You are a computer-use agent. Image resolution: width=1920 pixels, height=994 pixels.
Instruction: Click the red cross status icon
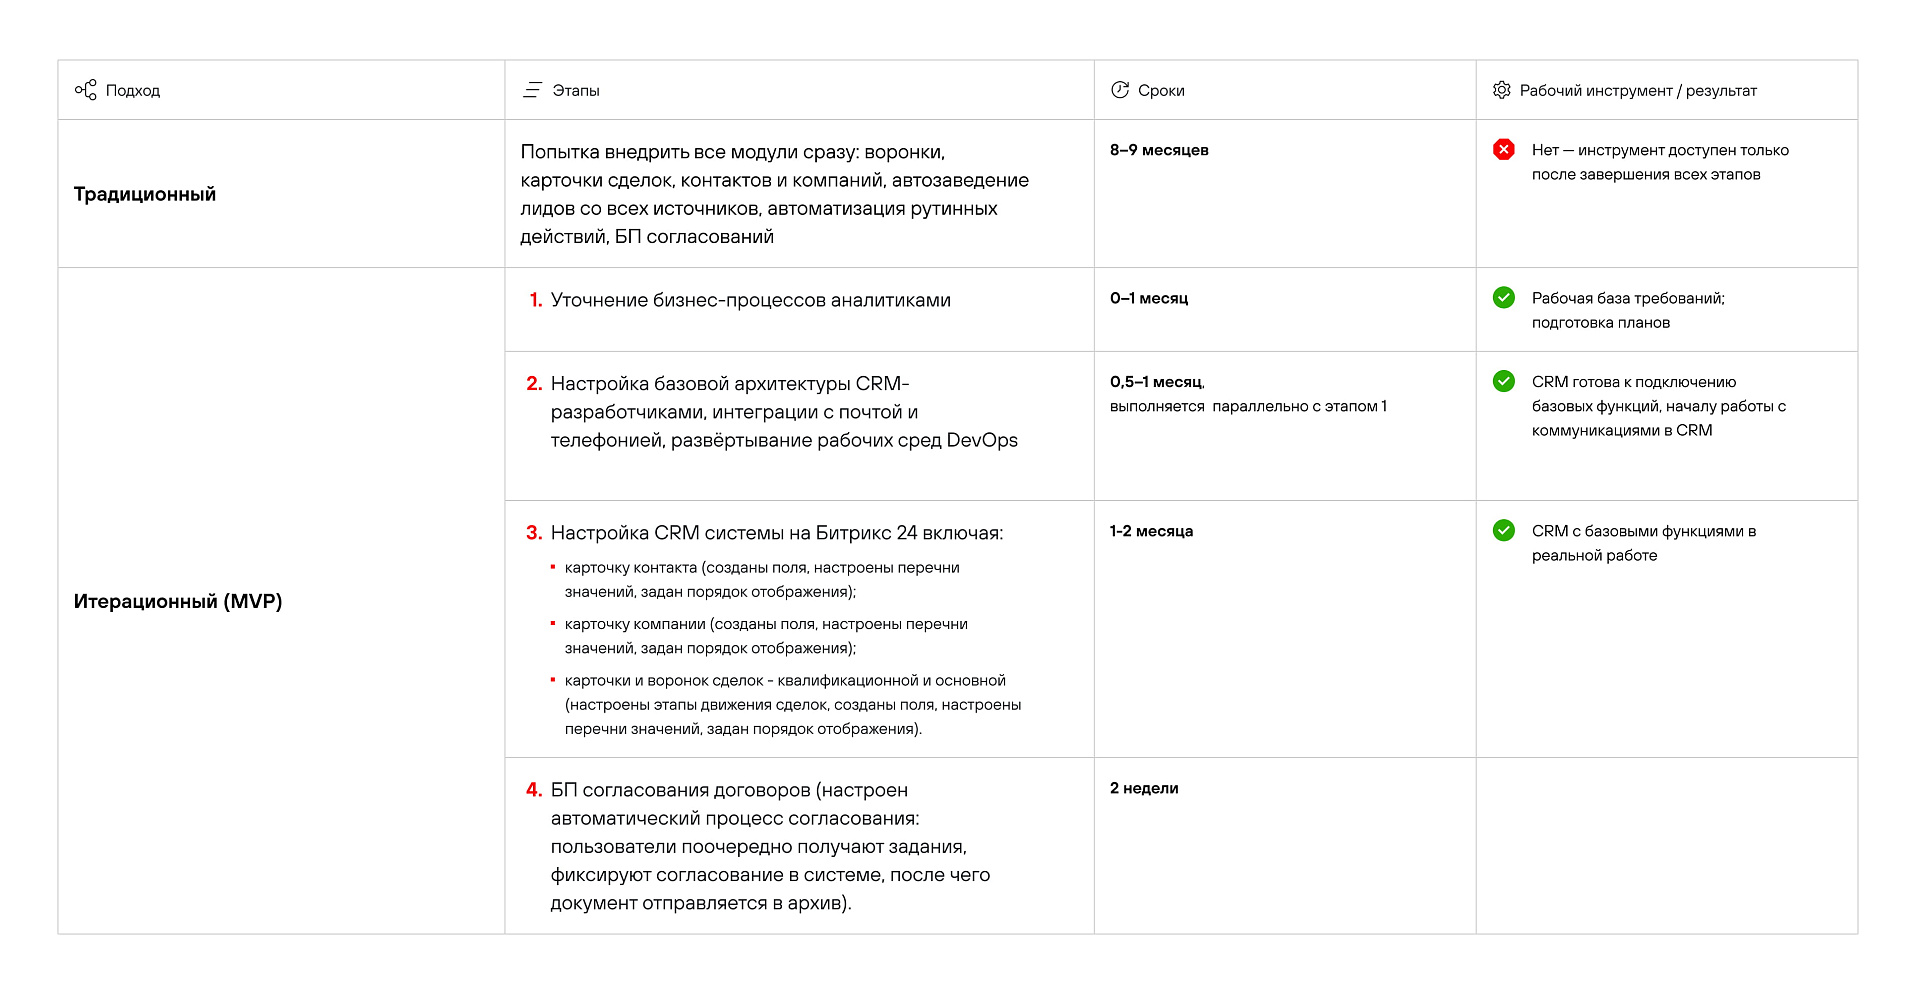coord(1503,150)
